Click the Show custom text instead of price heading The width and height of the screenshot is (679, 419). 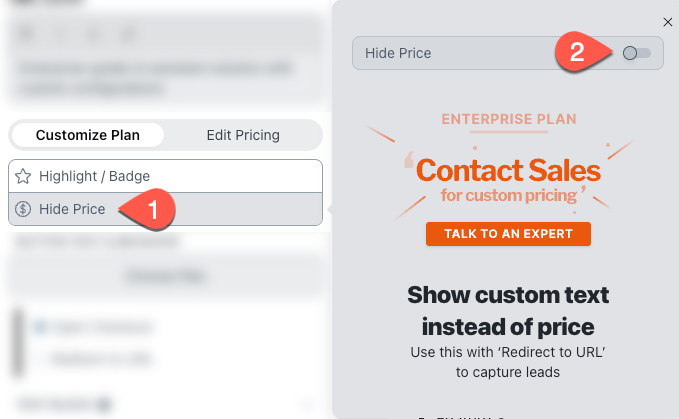click(x=508, y=310)
